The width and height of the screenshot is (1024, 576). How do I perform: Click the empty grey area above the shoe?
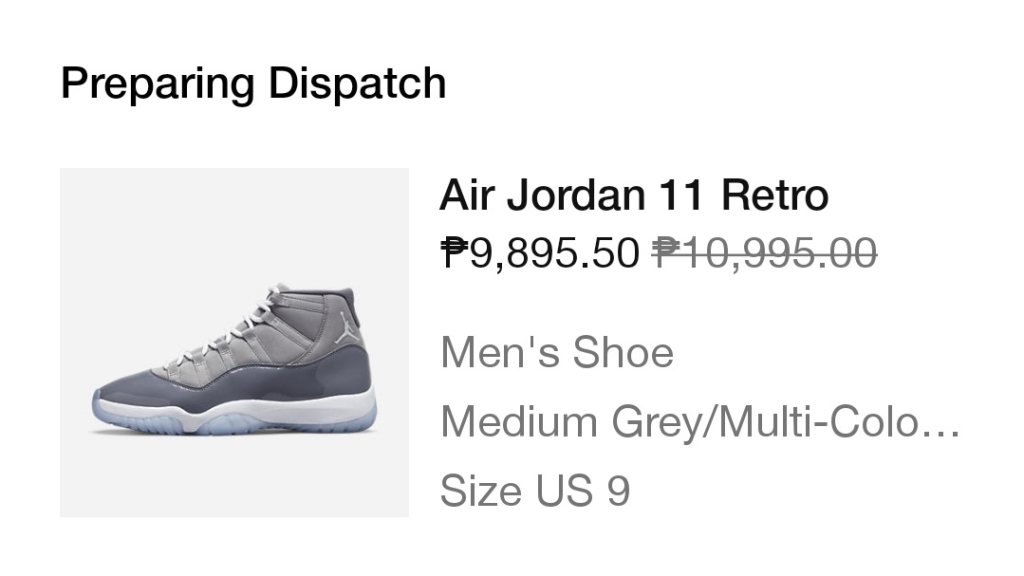234,220
